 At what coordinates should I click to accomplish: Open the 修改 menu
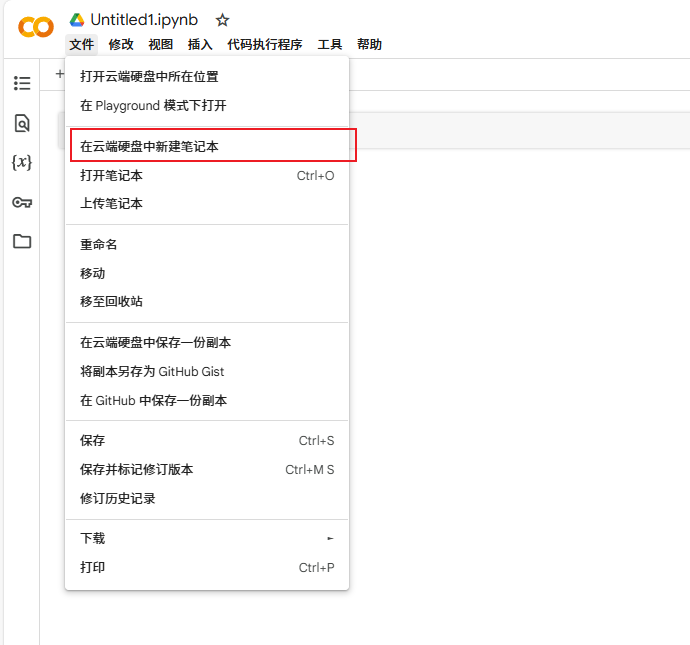click(x=121, y=44)
